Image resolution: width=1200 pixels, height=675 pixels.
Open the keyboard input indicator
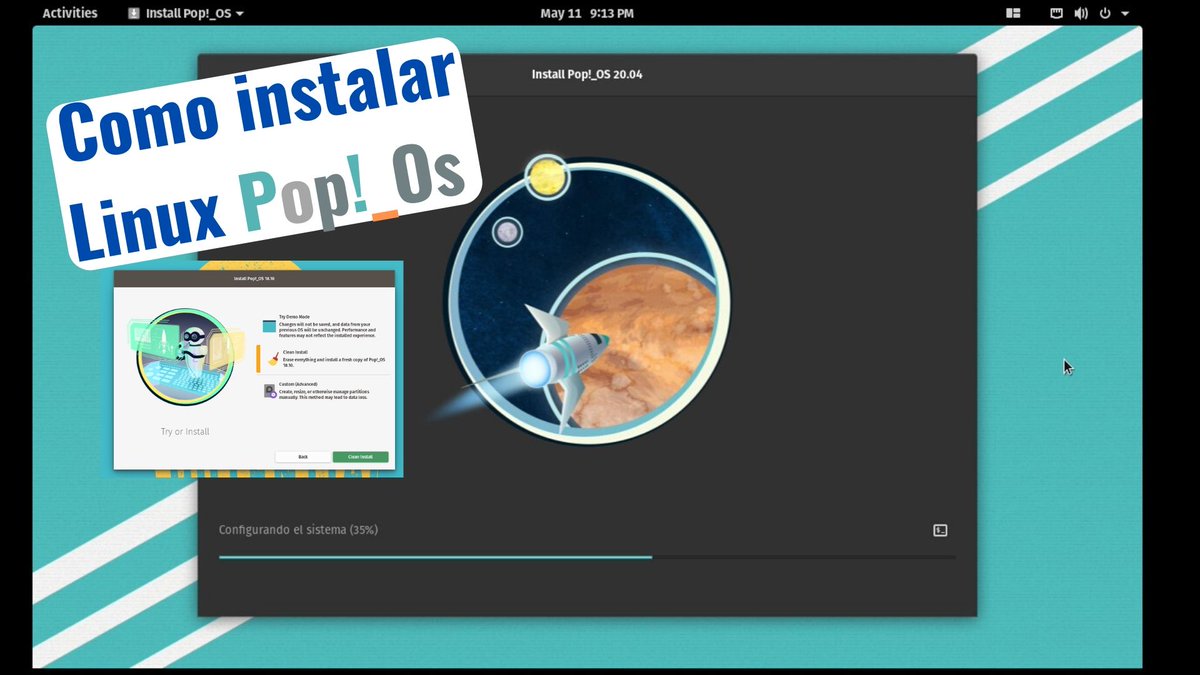point(1055,13)
